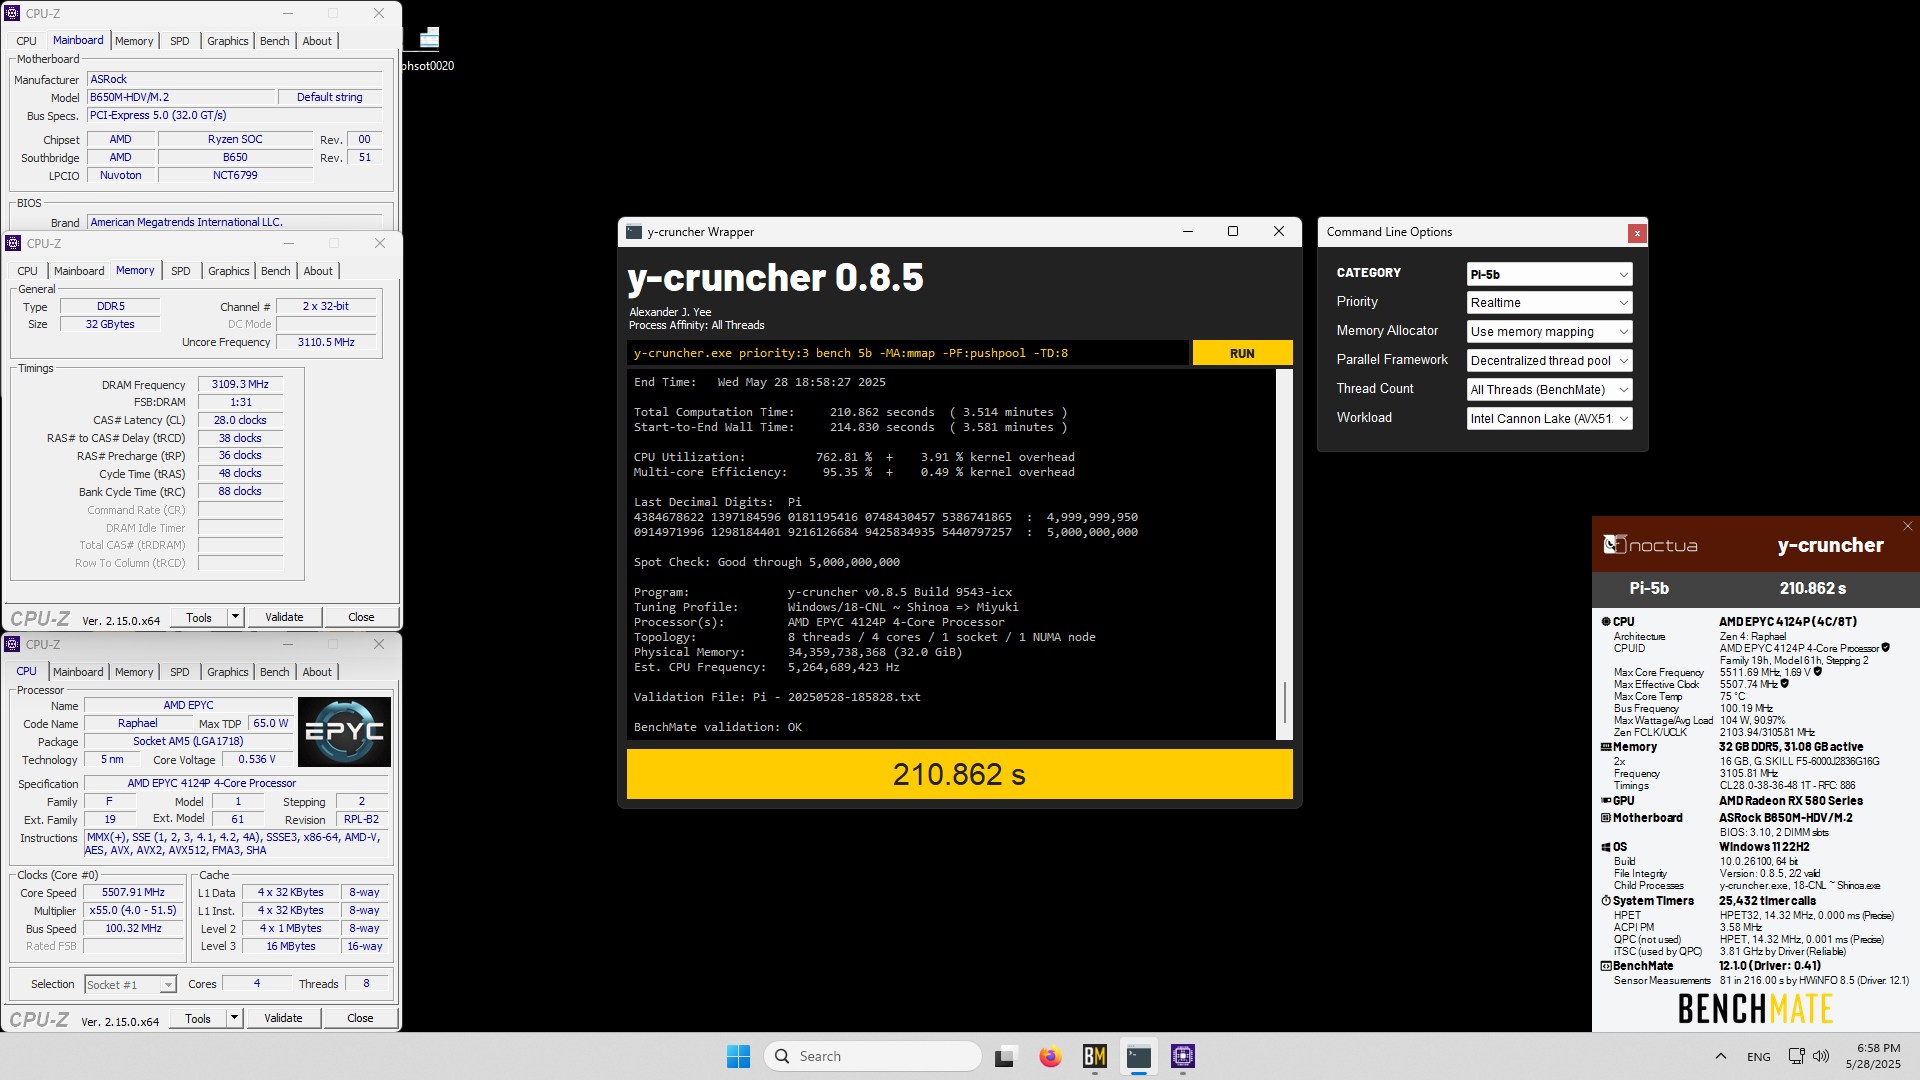The image size is (1920, 1080).
Task: Click the taskbar Search box
Action: [x=872, y=1056]
